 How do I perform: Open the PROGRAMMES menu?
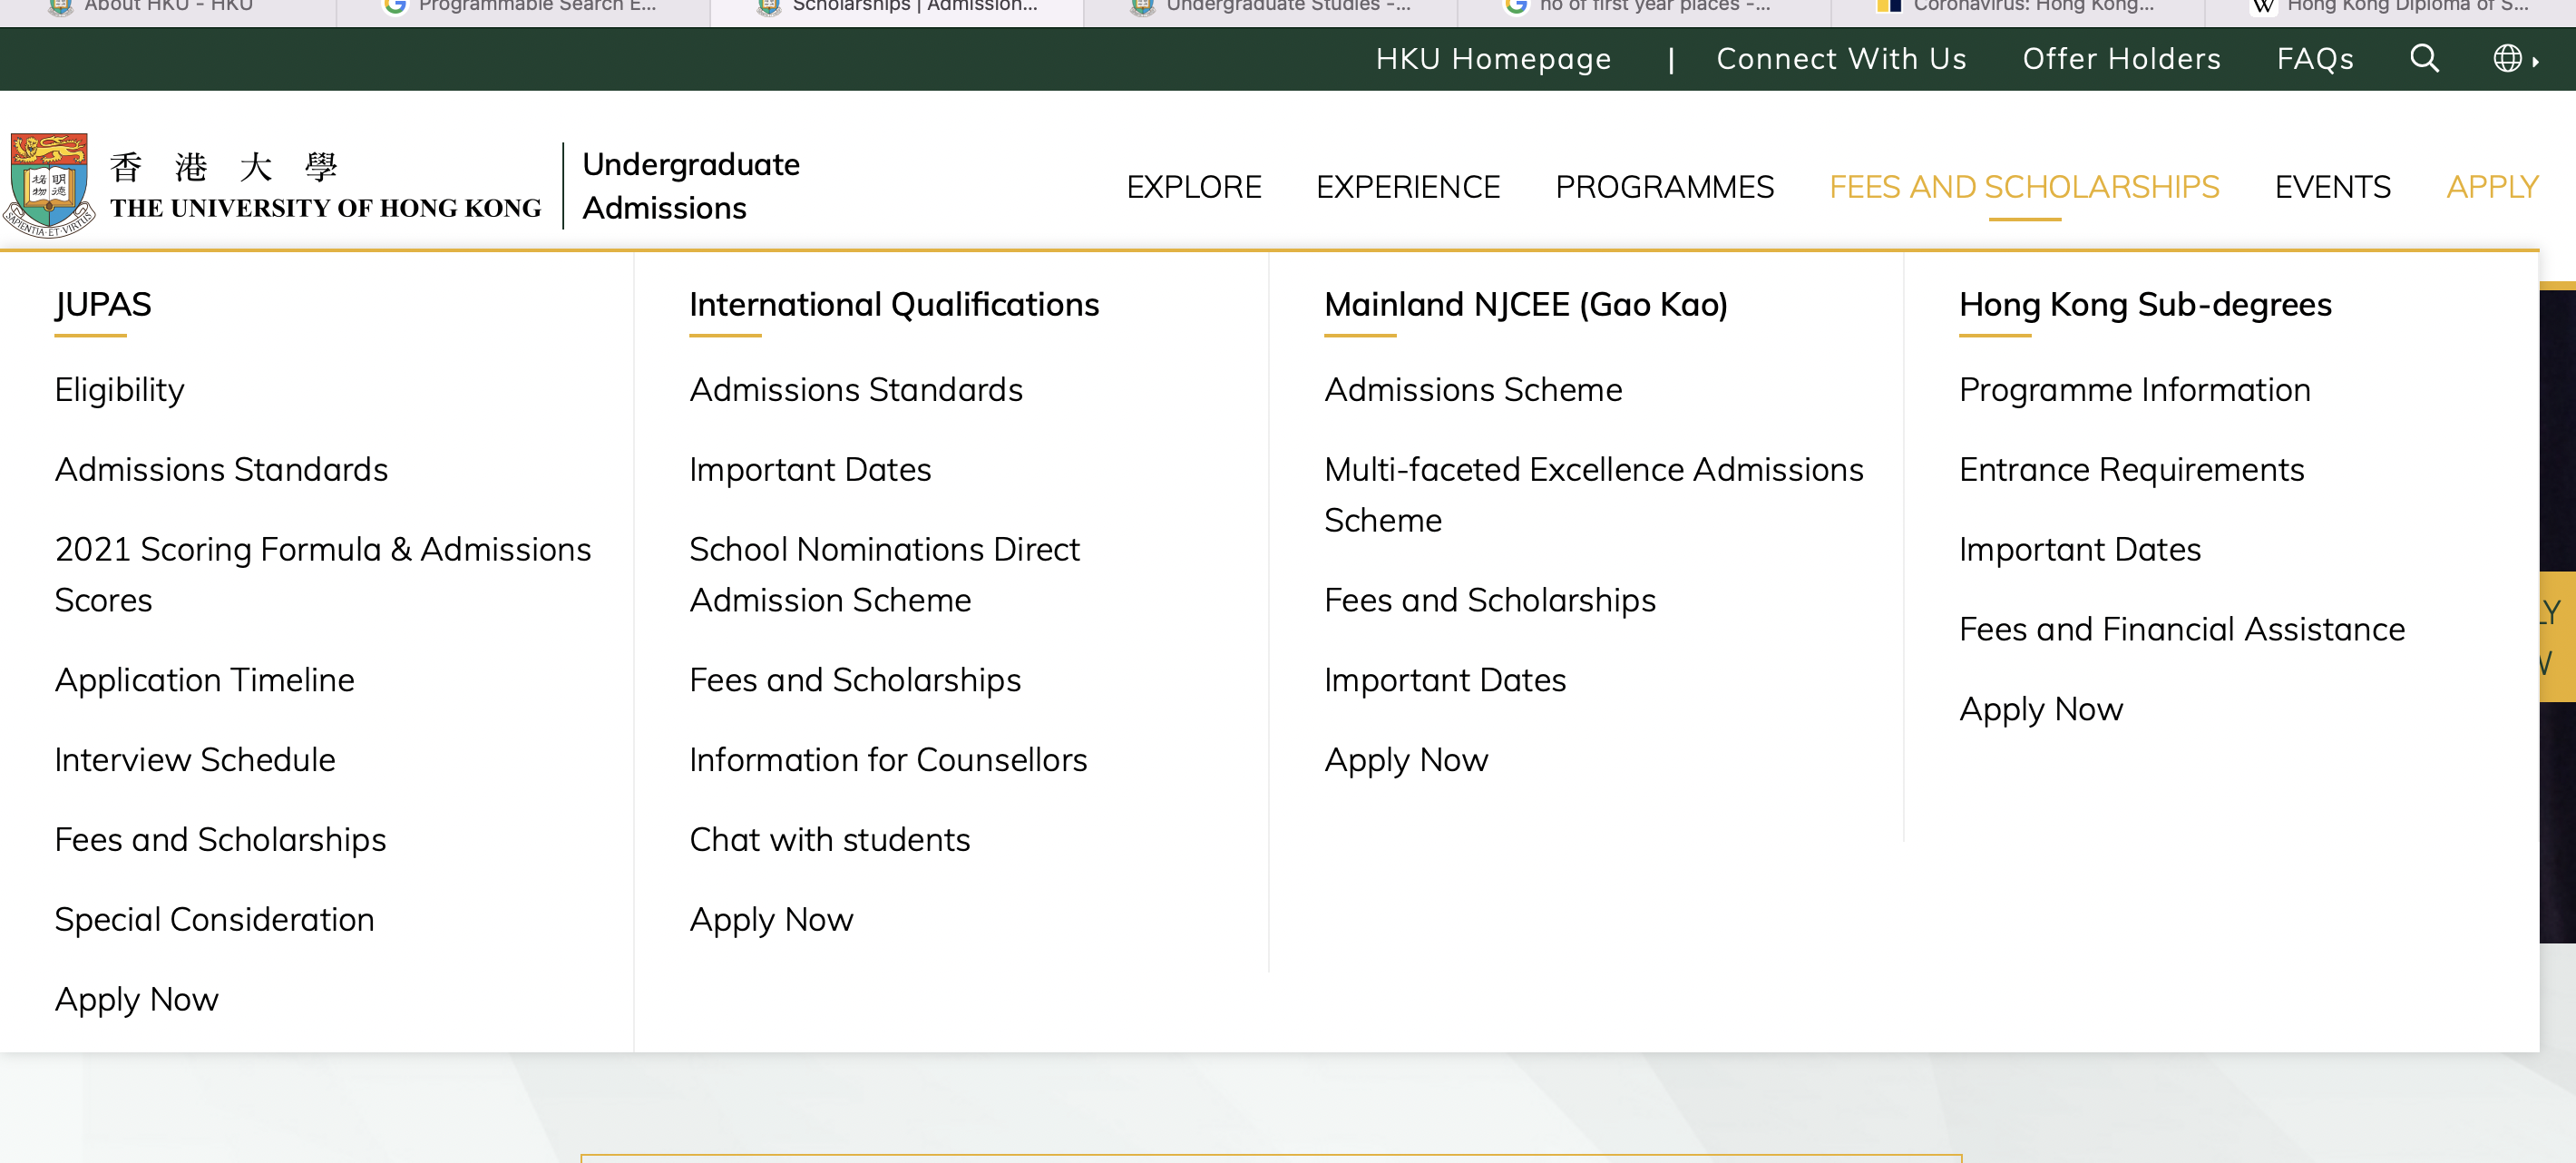1664,187
